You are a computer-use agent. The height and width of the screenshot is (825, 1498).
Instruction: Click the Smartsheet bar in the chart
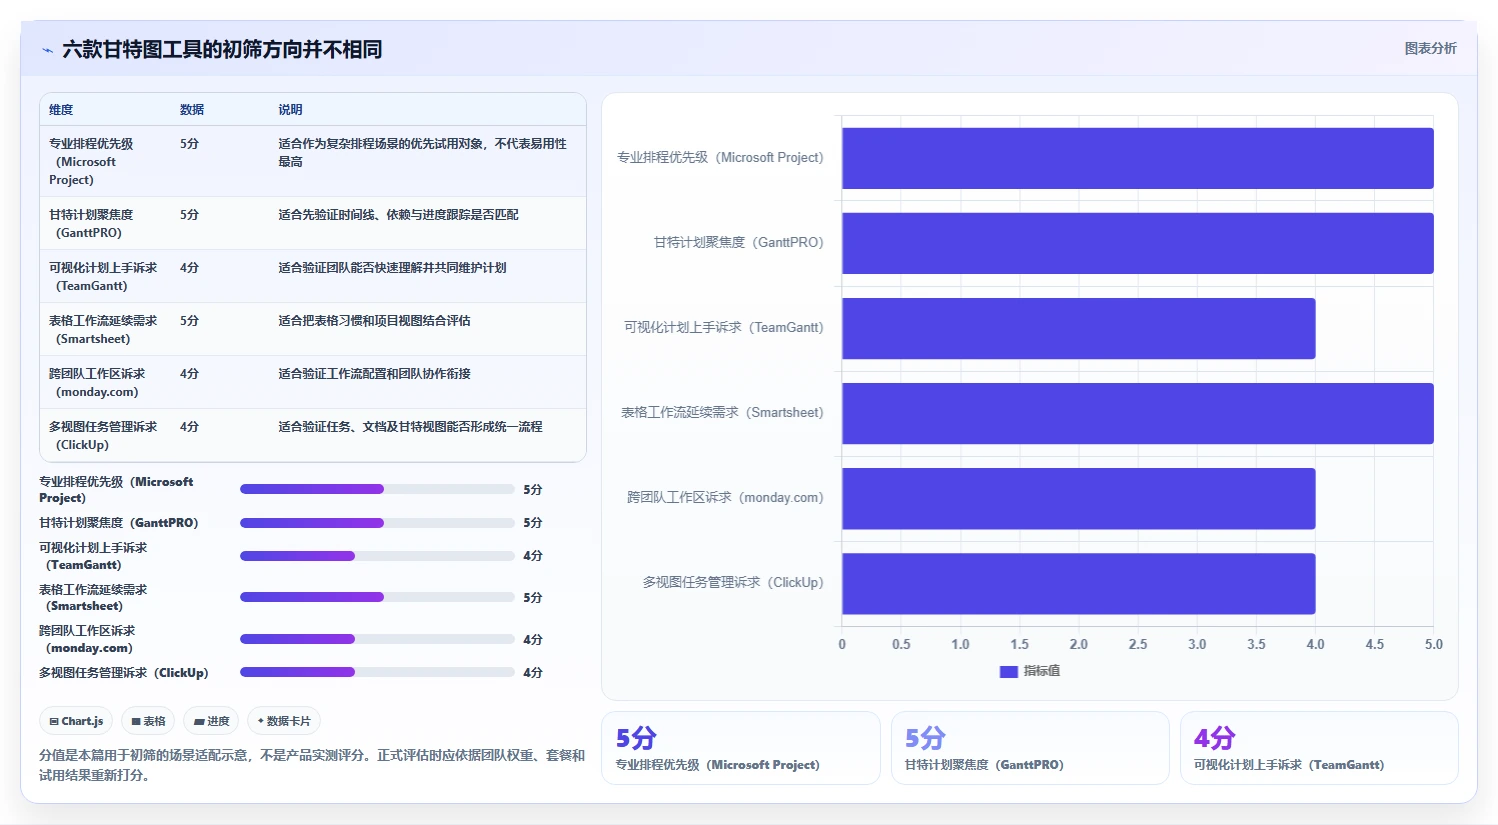coord(1138,413)
